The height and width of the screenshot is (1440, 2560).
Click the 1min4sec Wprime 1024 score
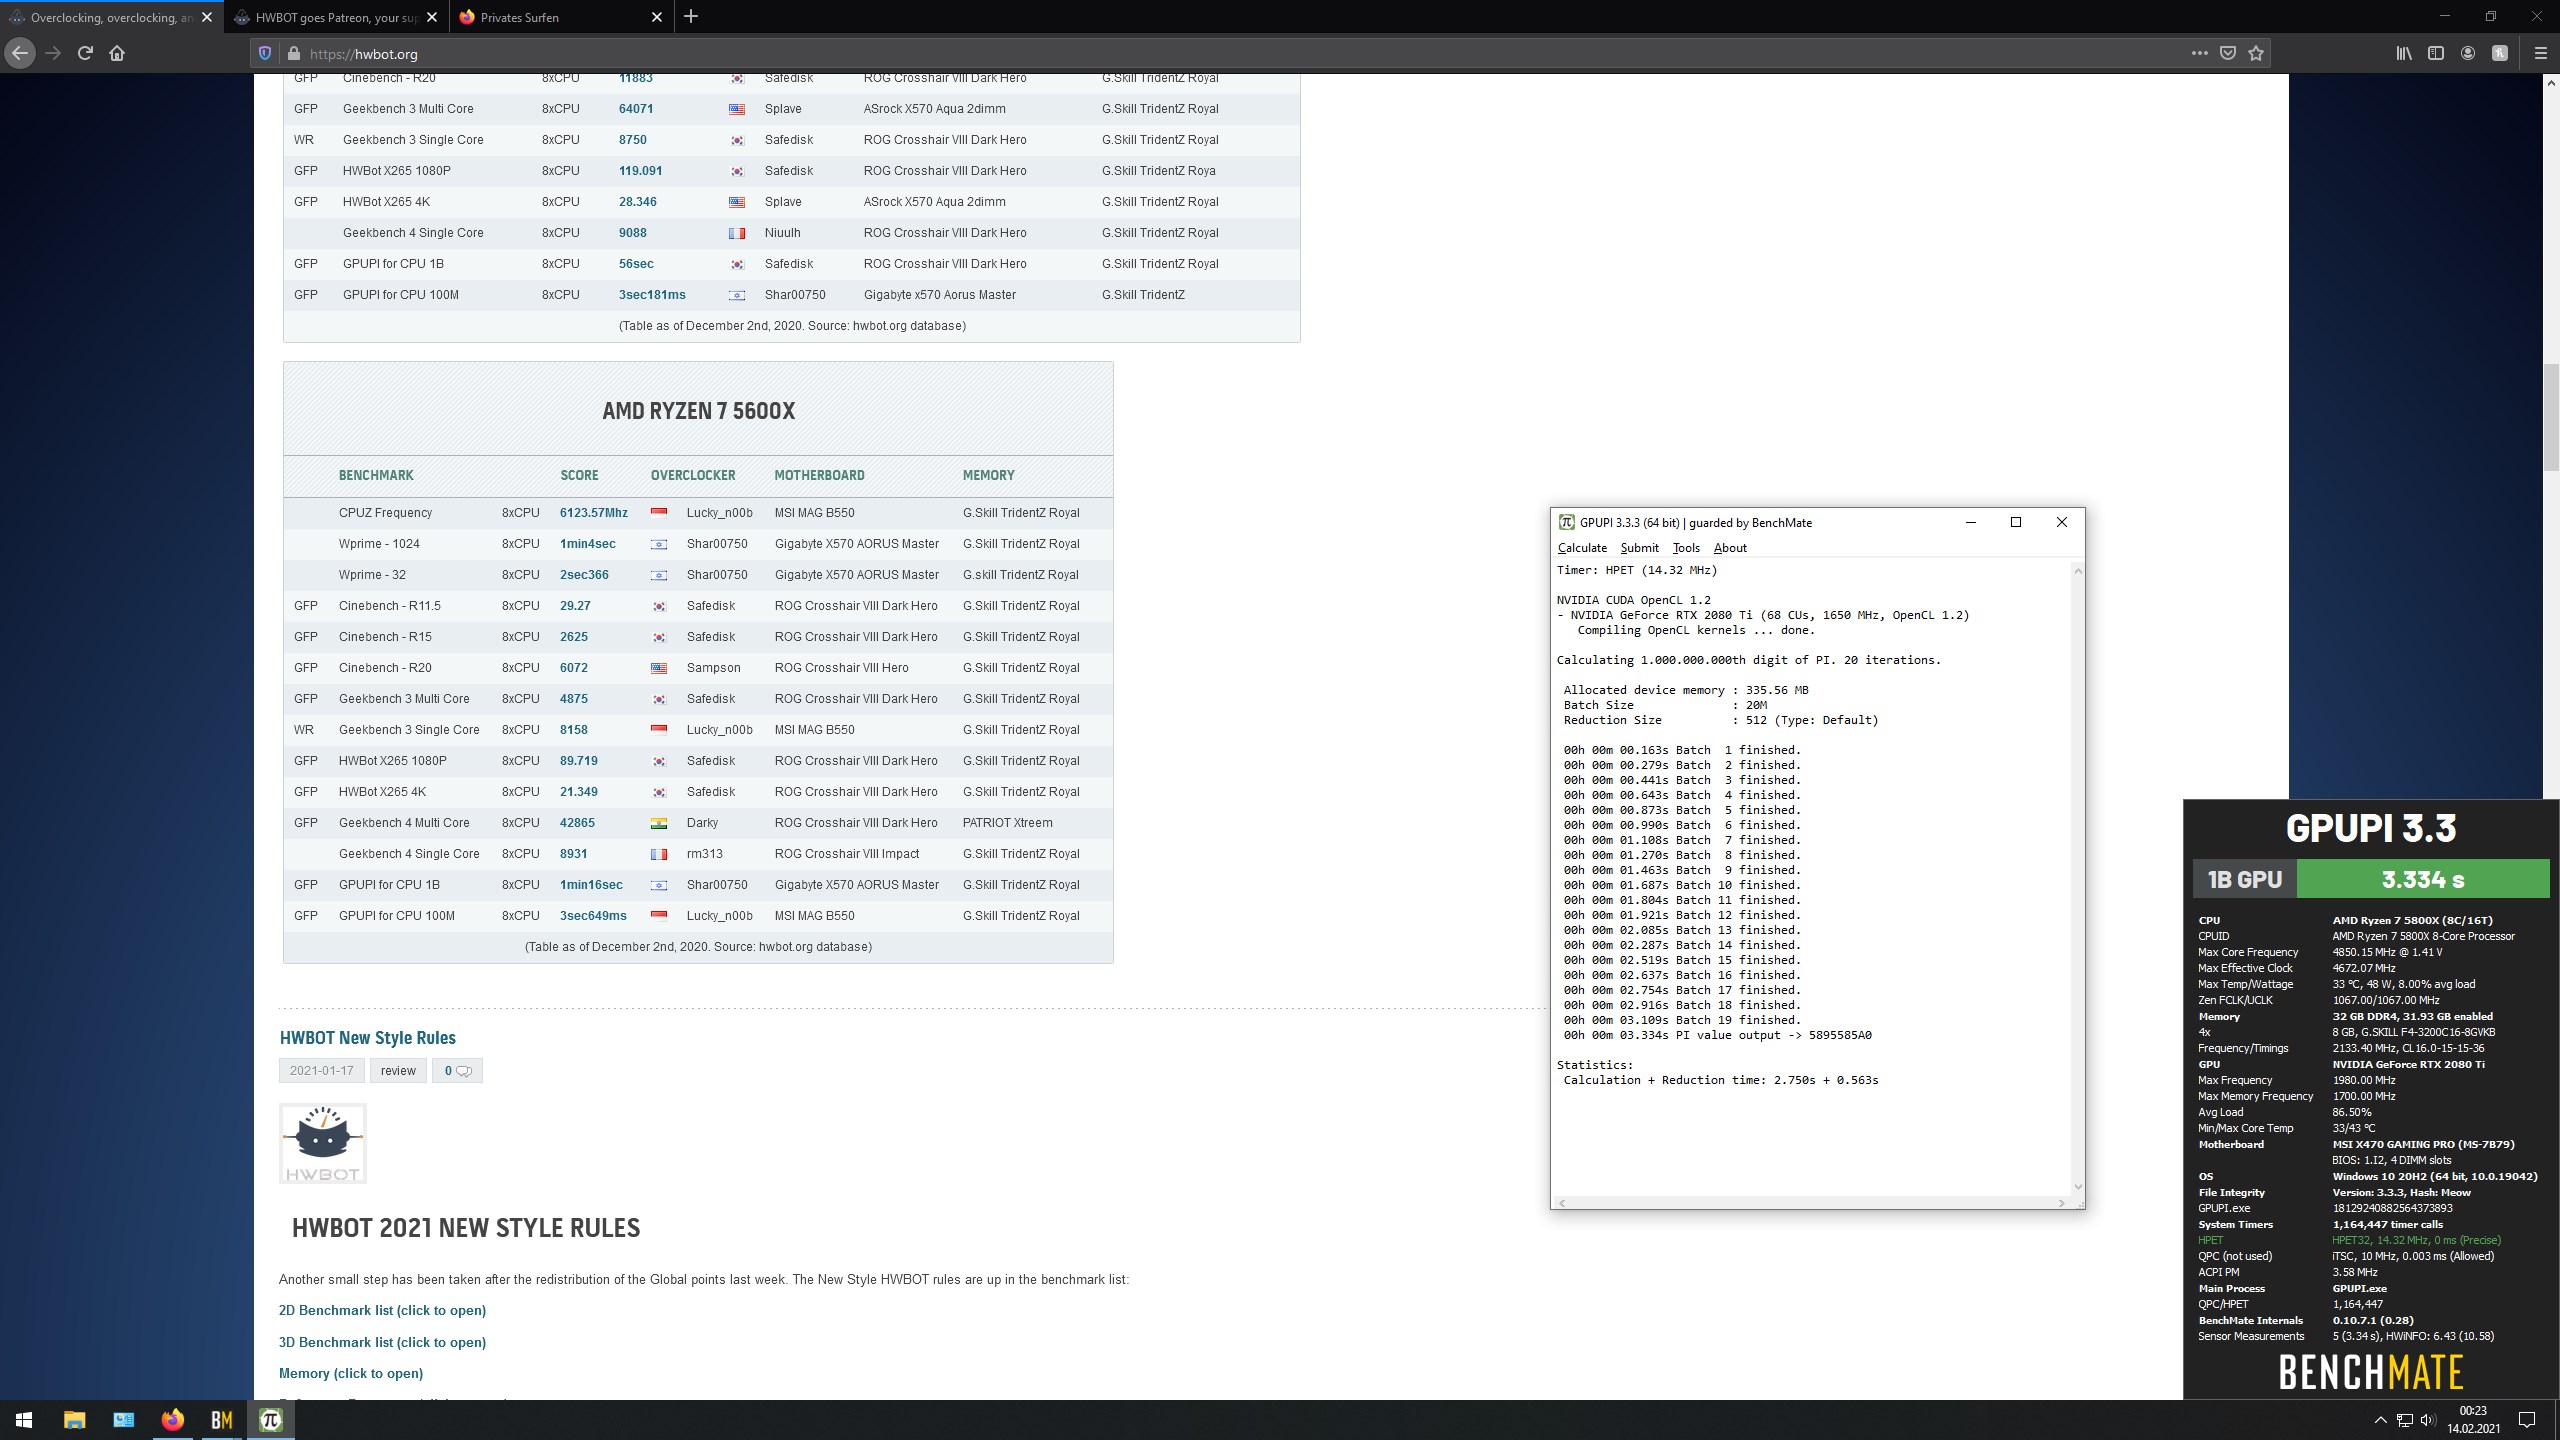pyautogui.click(x=588, y=544)
